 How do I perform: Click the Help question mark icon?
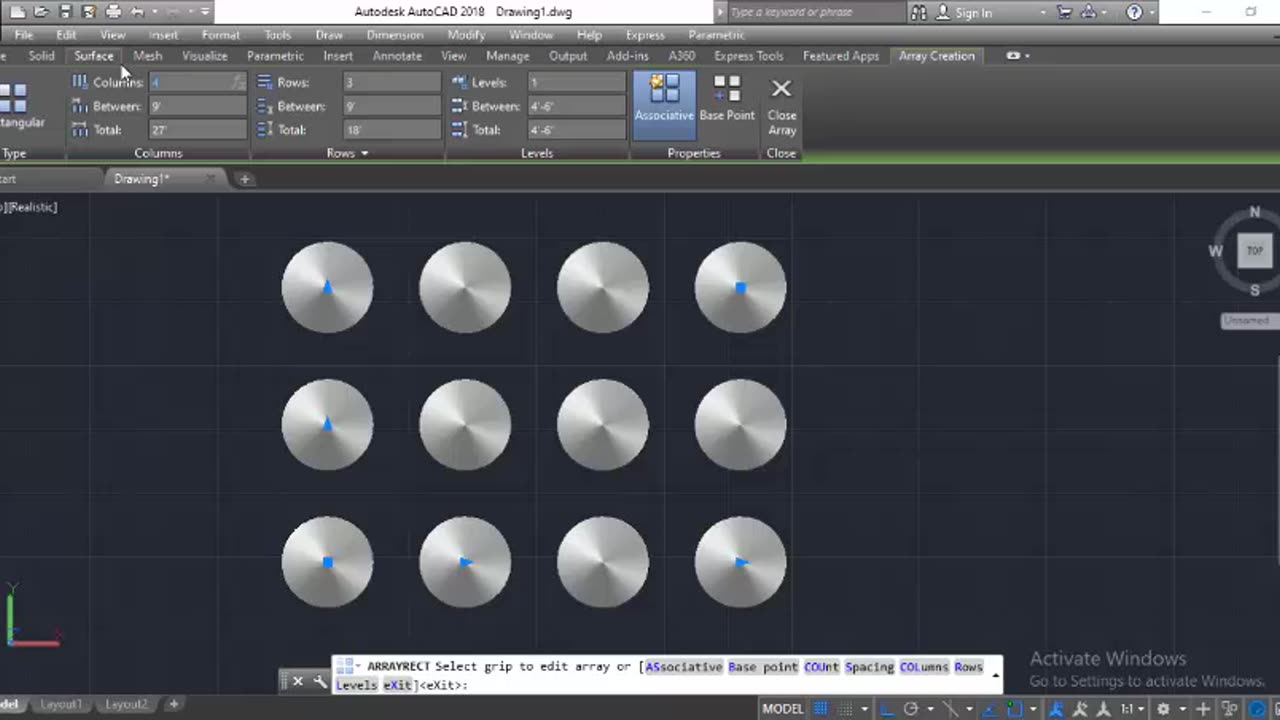(1134, 12)
